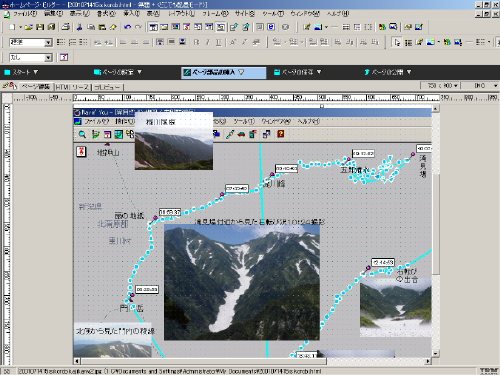The image size is (500, 375).
Task: Open the ファイル(F) menu
Action: (24, 14)
